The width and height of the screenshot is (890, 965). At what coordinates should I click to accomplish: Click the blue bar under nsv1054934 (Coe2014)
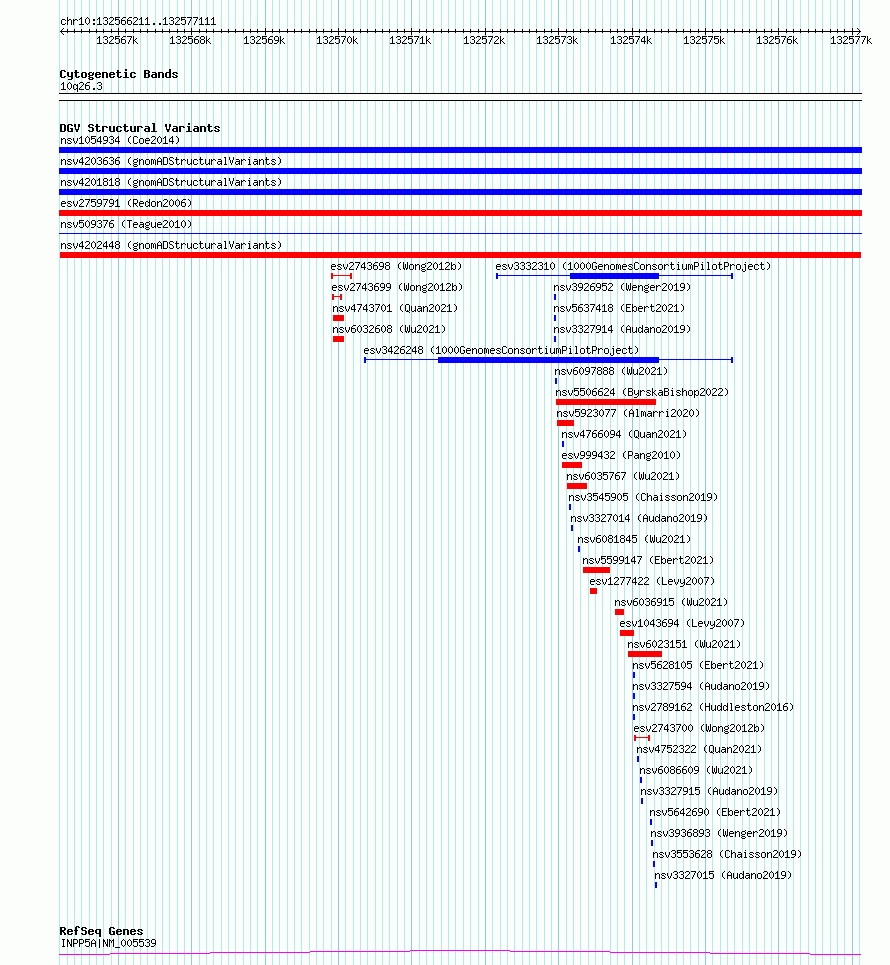click(x=460, y=150)
